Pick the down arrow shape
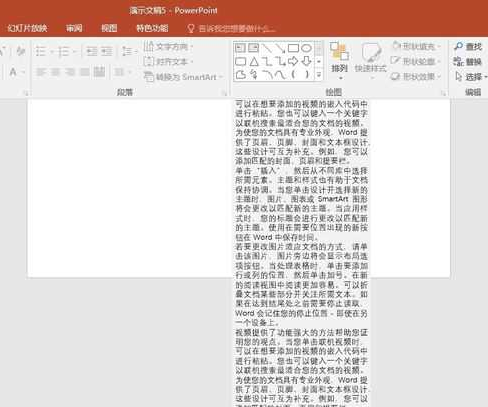Image resolution: width=488 pixels, height=407 pixels. pos(306,61)
